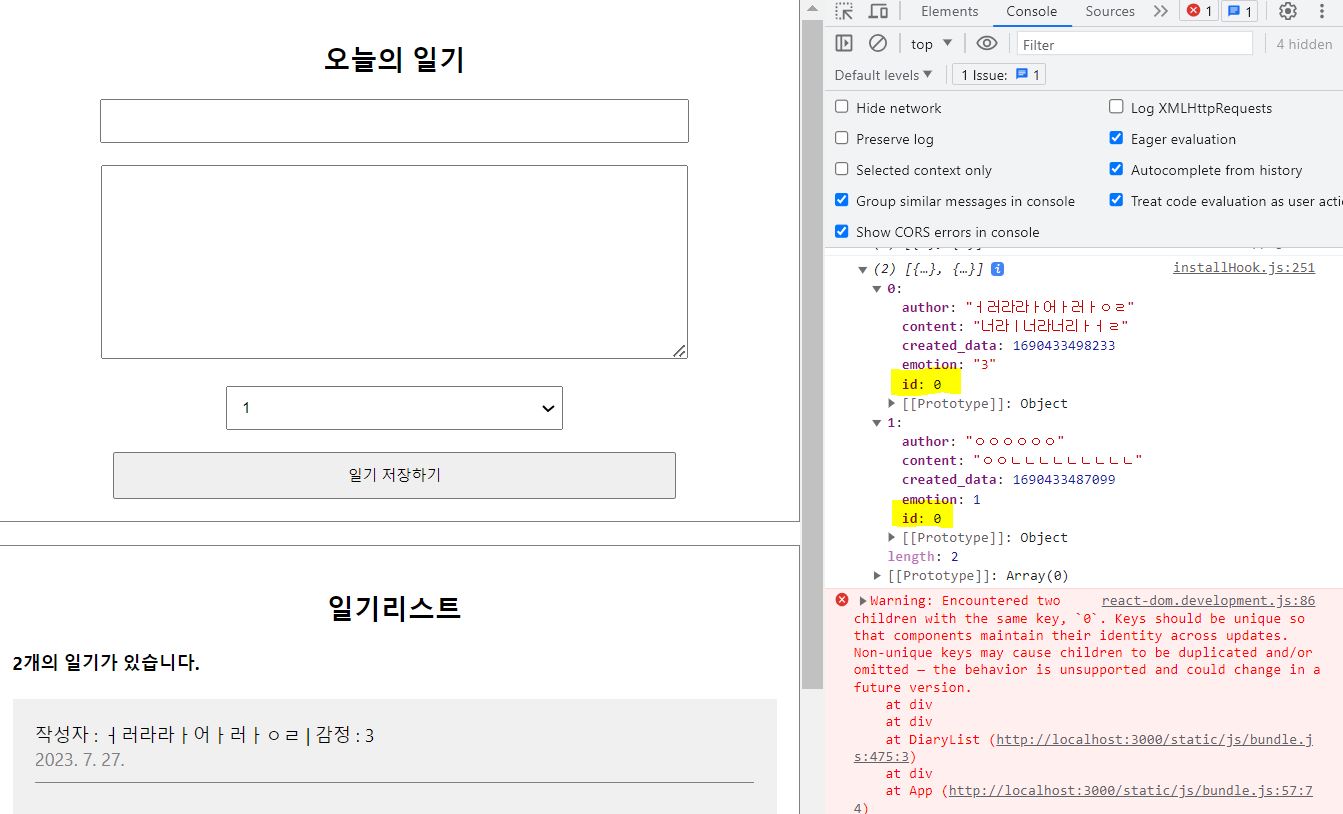Click the 2023. 7. 27. date text

click(80, 759)
